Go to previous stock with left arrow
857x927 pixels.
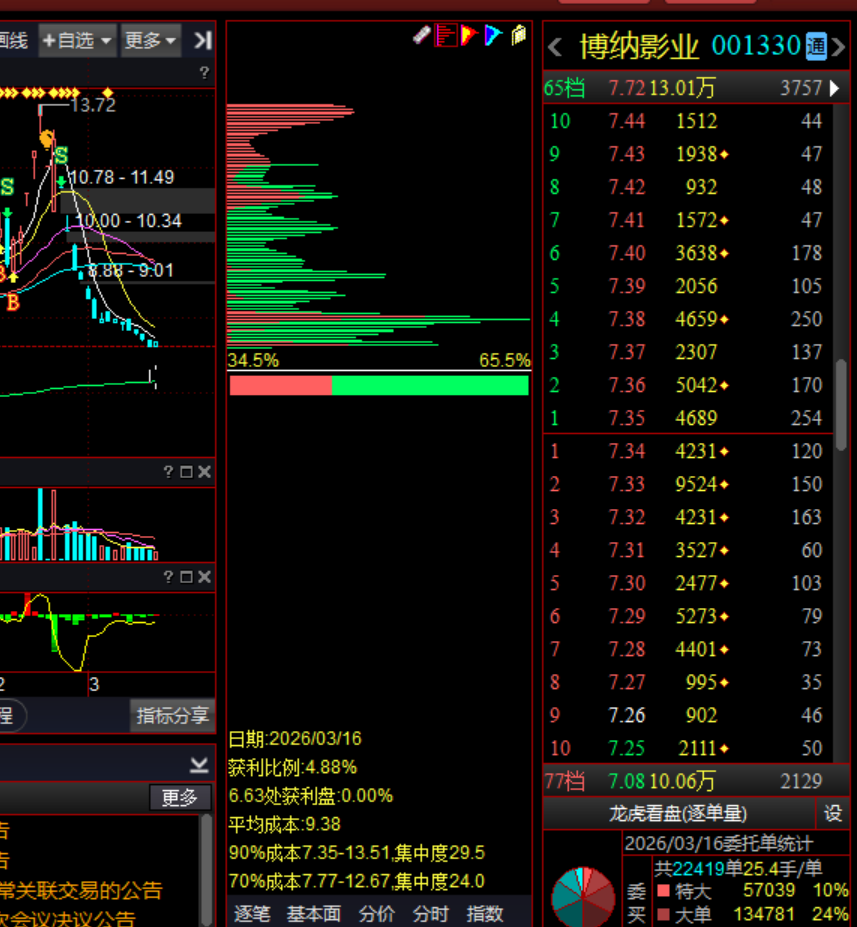click(555, 47)
